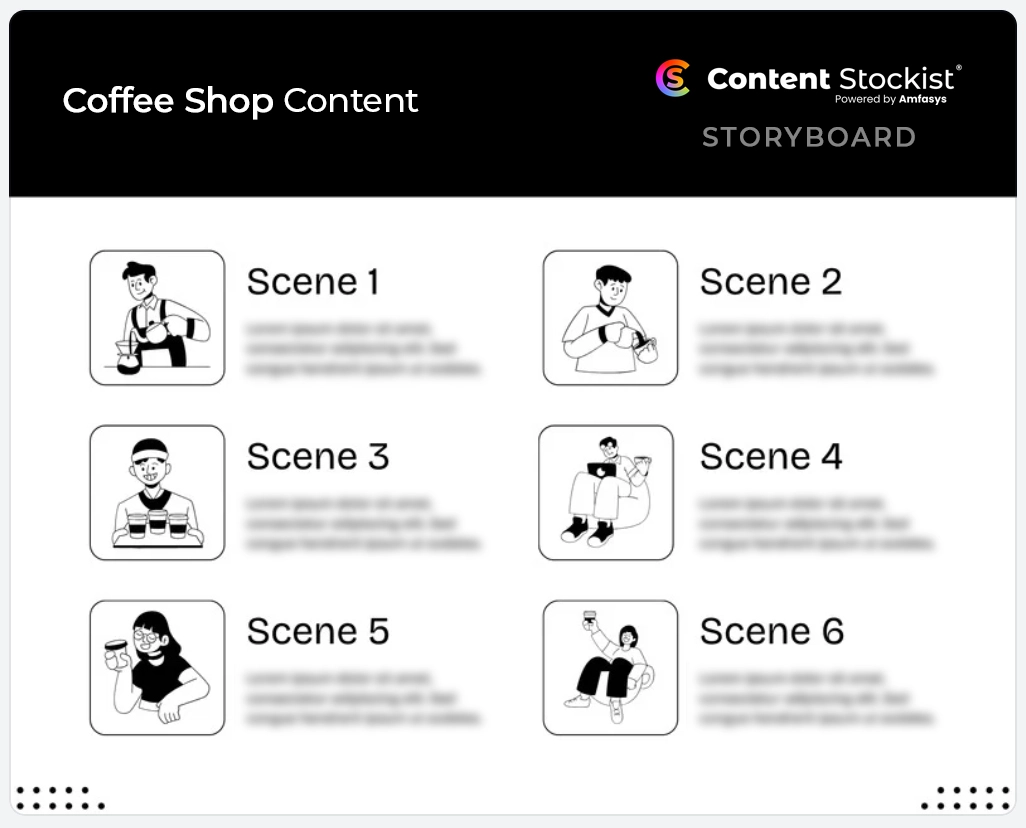Select the Scene 5 woman holding cup illustration

pyautogui.click(x=157, y=667)
